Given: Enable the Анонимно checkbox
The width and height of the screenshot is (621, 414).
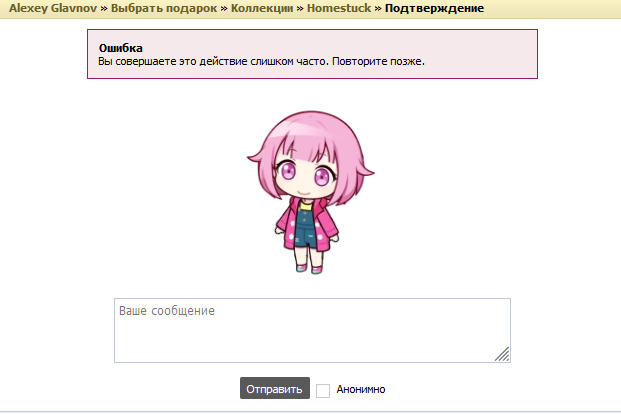Looking at the screenshot, I should click(x=323, y=390).
